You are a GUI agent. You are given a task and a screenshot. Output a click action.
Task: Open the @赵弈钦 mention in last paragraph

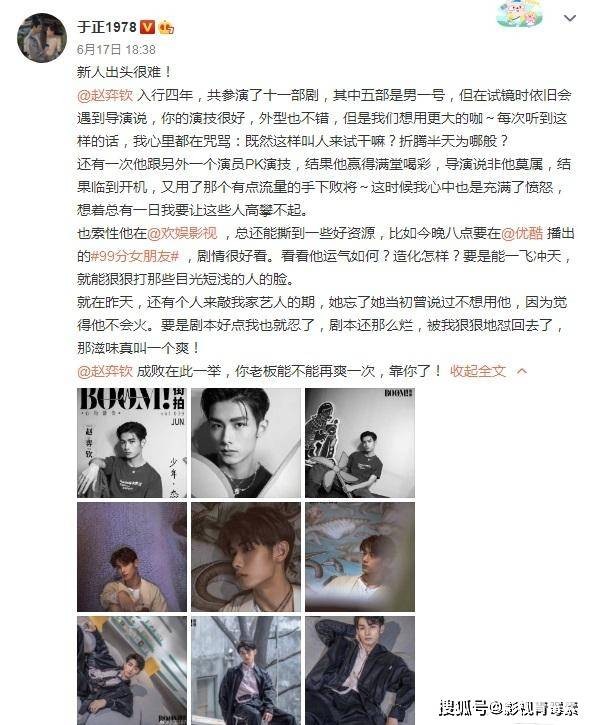tap(105, 371)
